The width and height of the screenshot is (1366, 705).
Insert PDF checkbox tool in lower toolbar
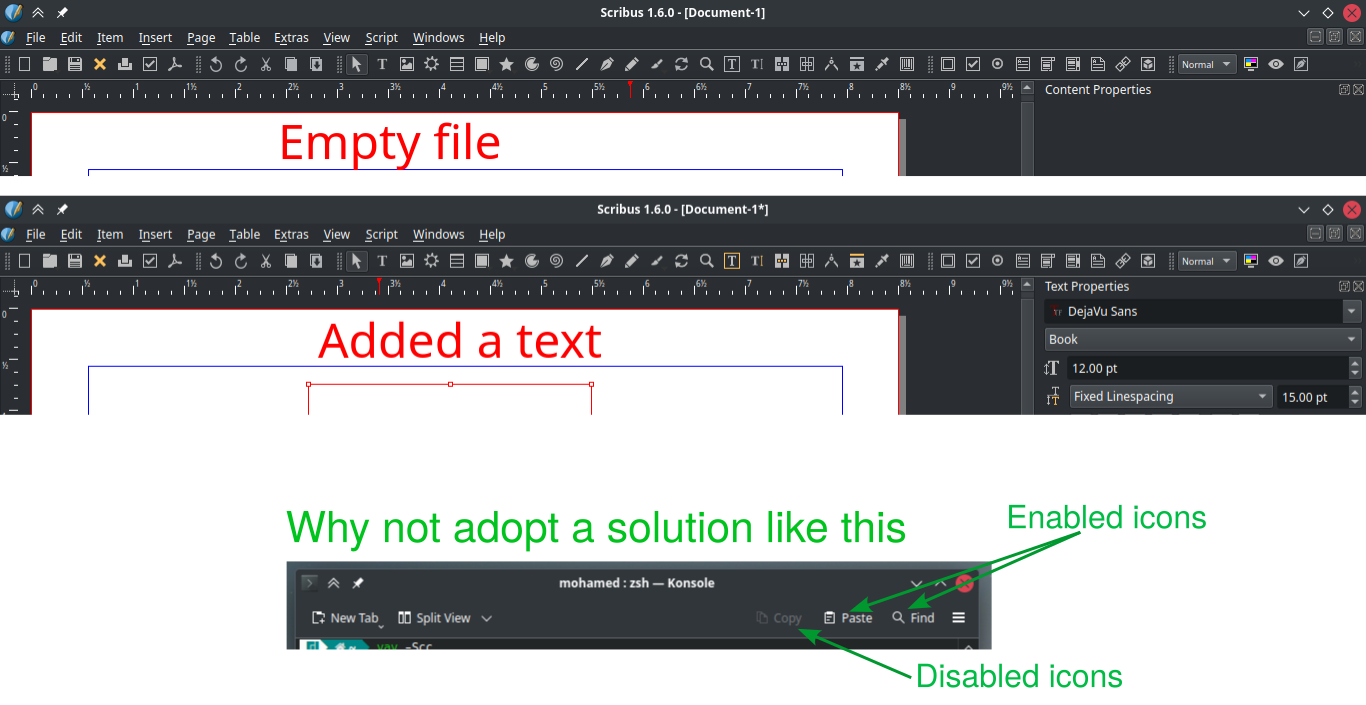973,261
